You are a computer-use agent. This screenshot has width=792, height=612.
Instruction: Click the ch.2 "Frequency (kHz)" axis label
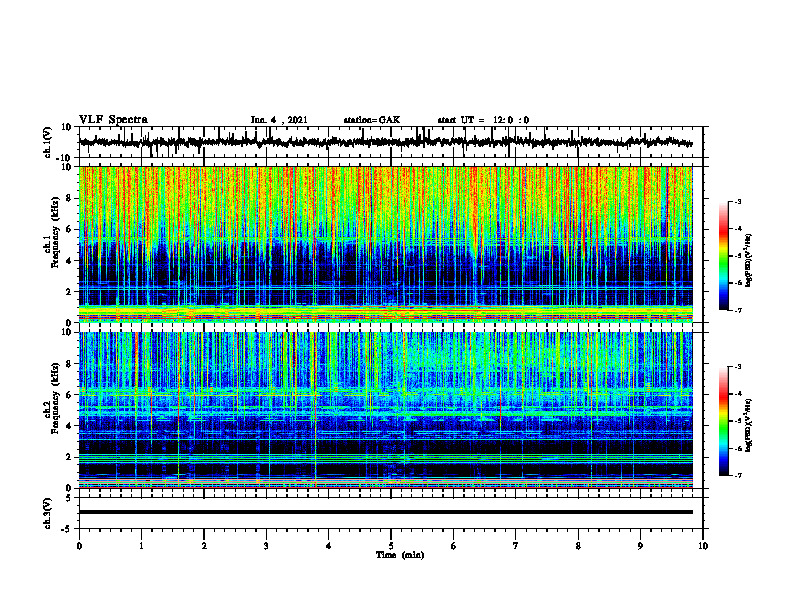(55, 398)
